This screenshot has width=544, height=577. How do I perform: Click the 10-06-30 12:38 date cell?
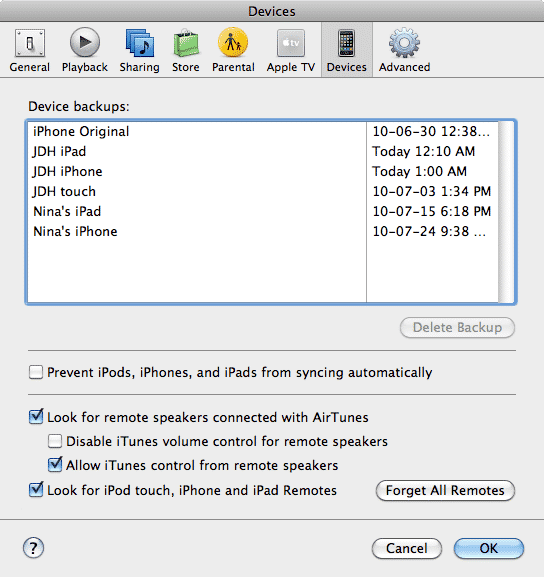(431, 131)
